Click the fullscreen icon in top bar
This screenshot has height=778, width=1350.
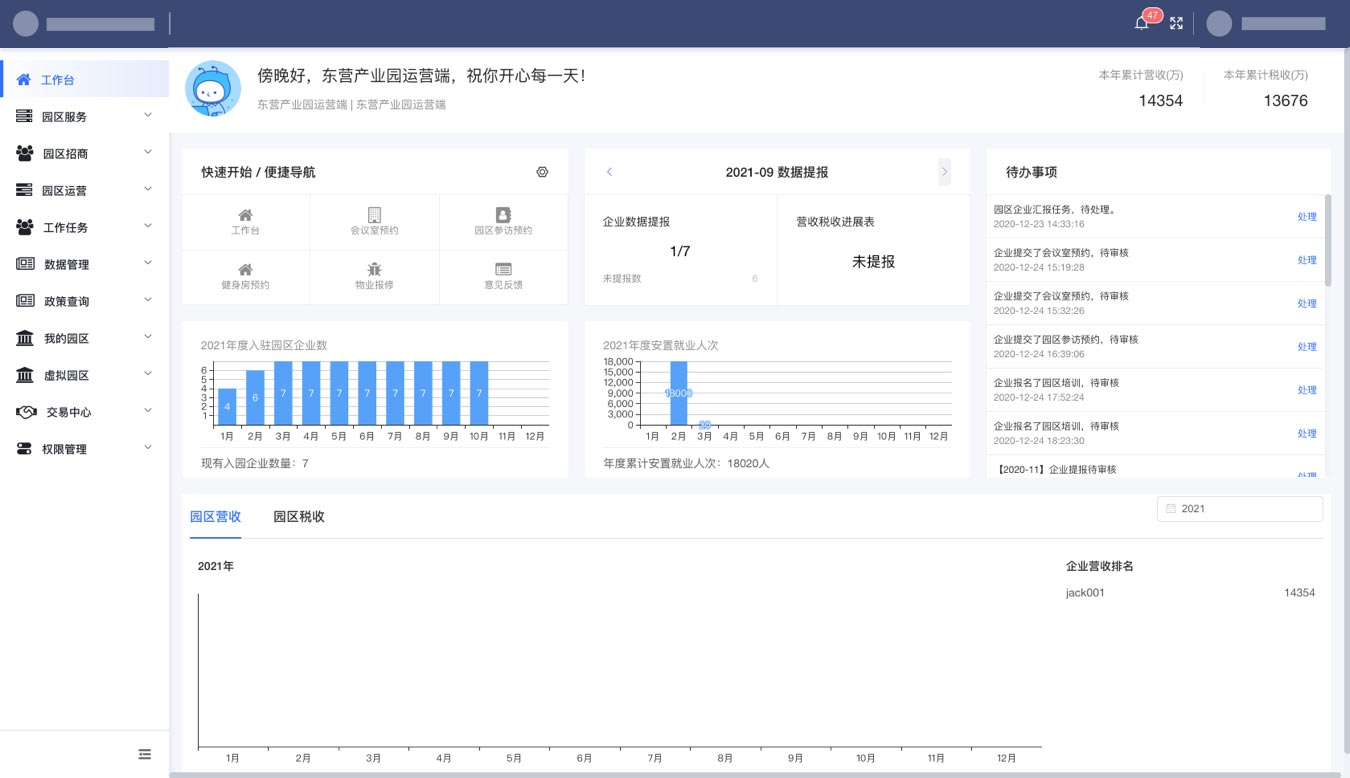1176,23
